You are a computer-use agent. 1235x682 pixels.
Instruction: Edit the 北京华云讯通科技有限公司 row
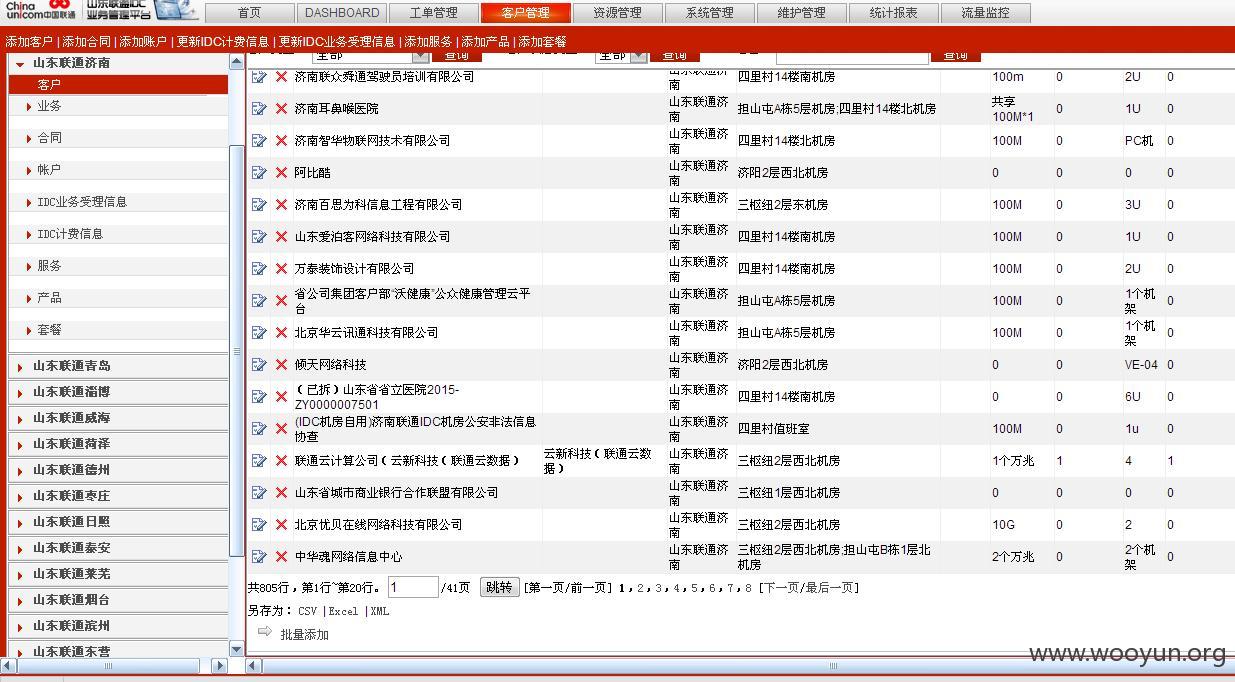259,332
